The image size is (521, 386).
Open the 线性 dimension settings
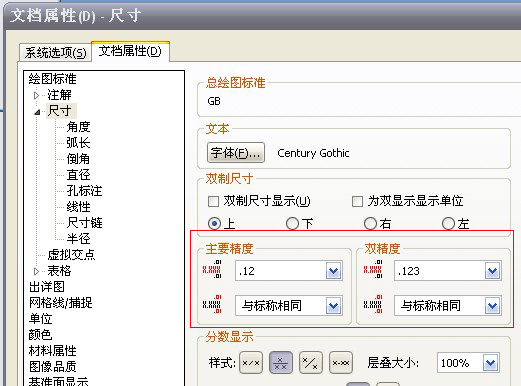pos(78,207)
